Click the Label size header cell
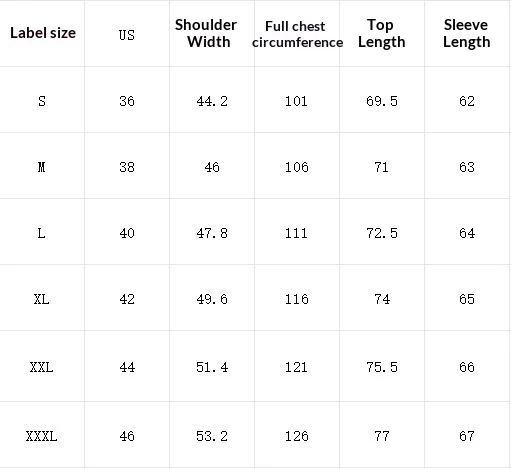Screen dimensions: 511x469 43,33
